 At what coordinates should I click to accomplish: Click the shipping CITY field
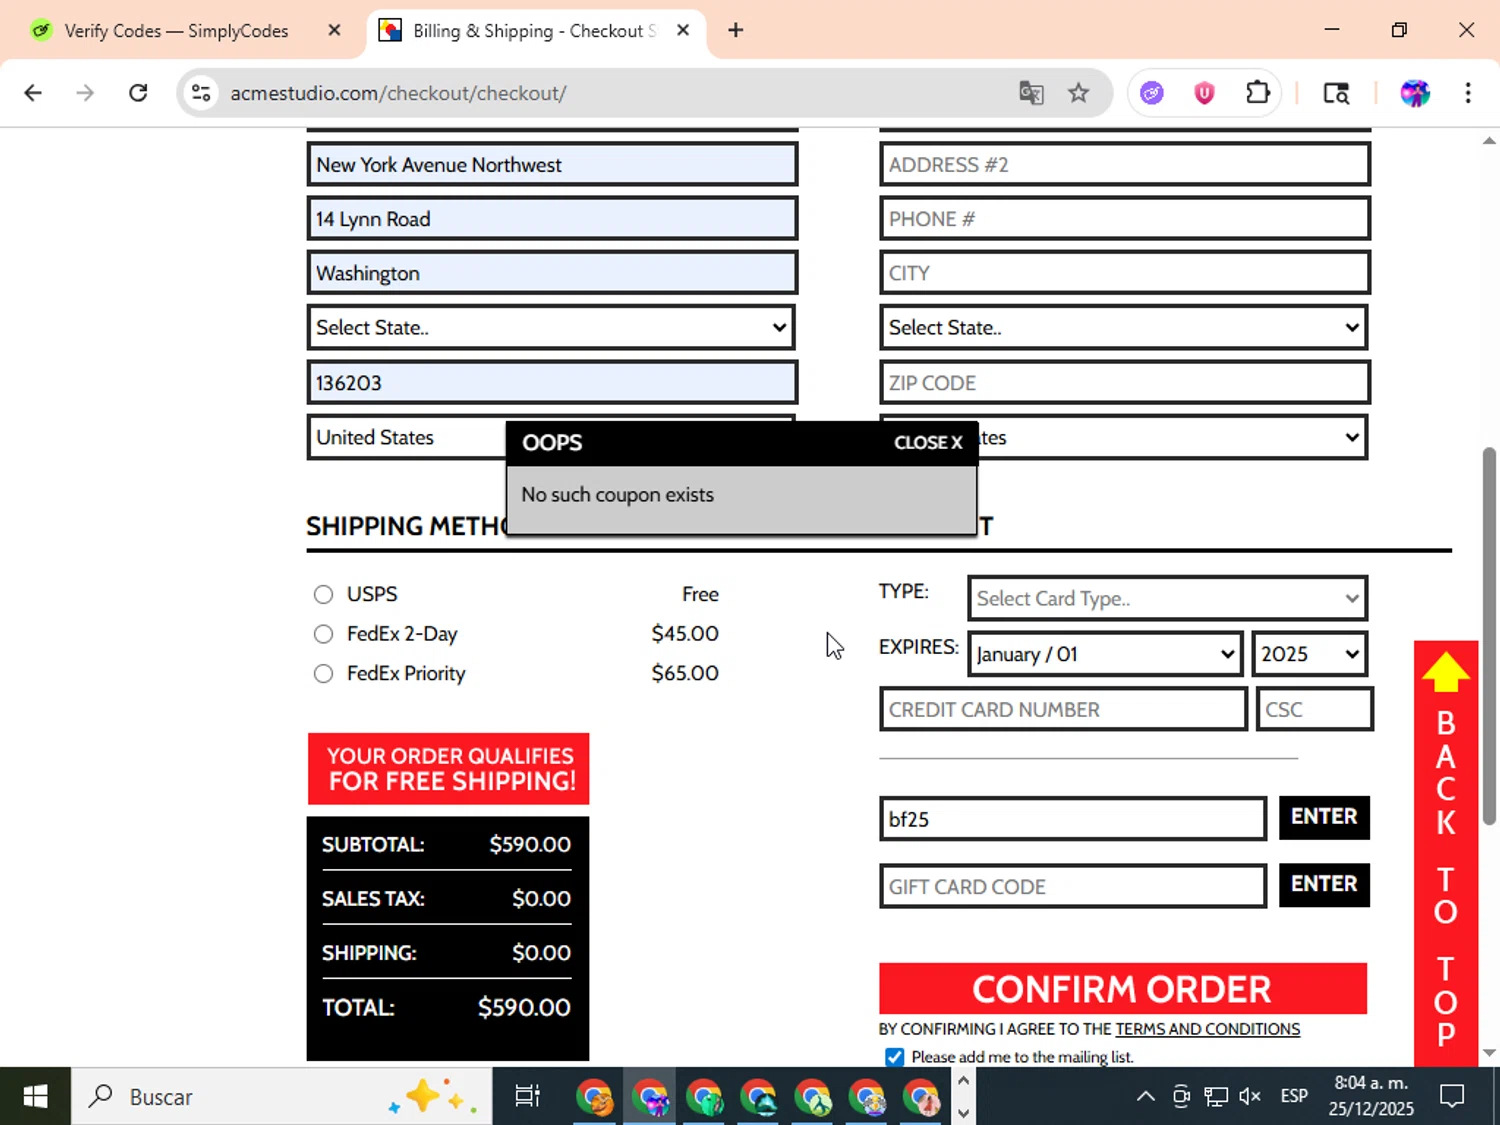1124,273
